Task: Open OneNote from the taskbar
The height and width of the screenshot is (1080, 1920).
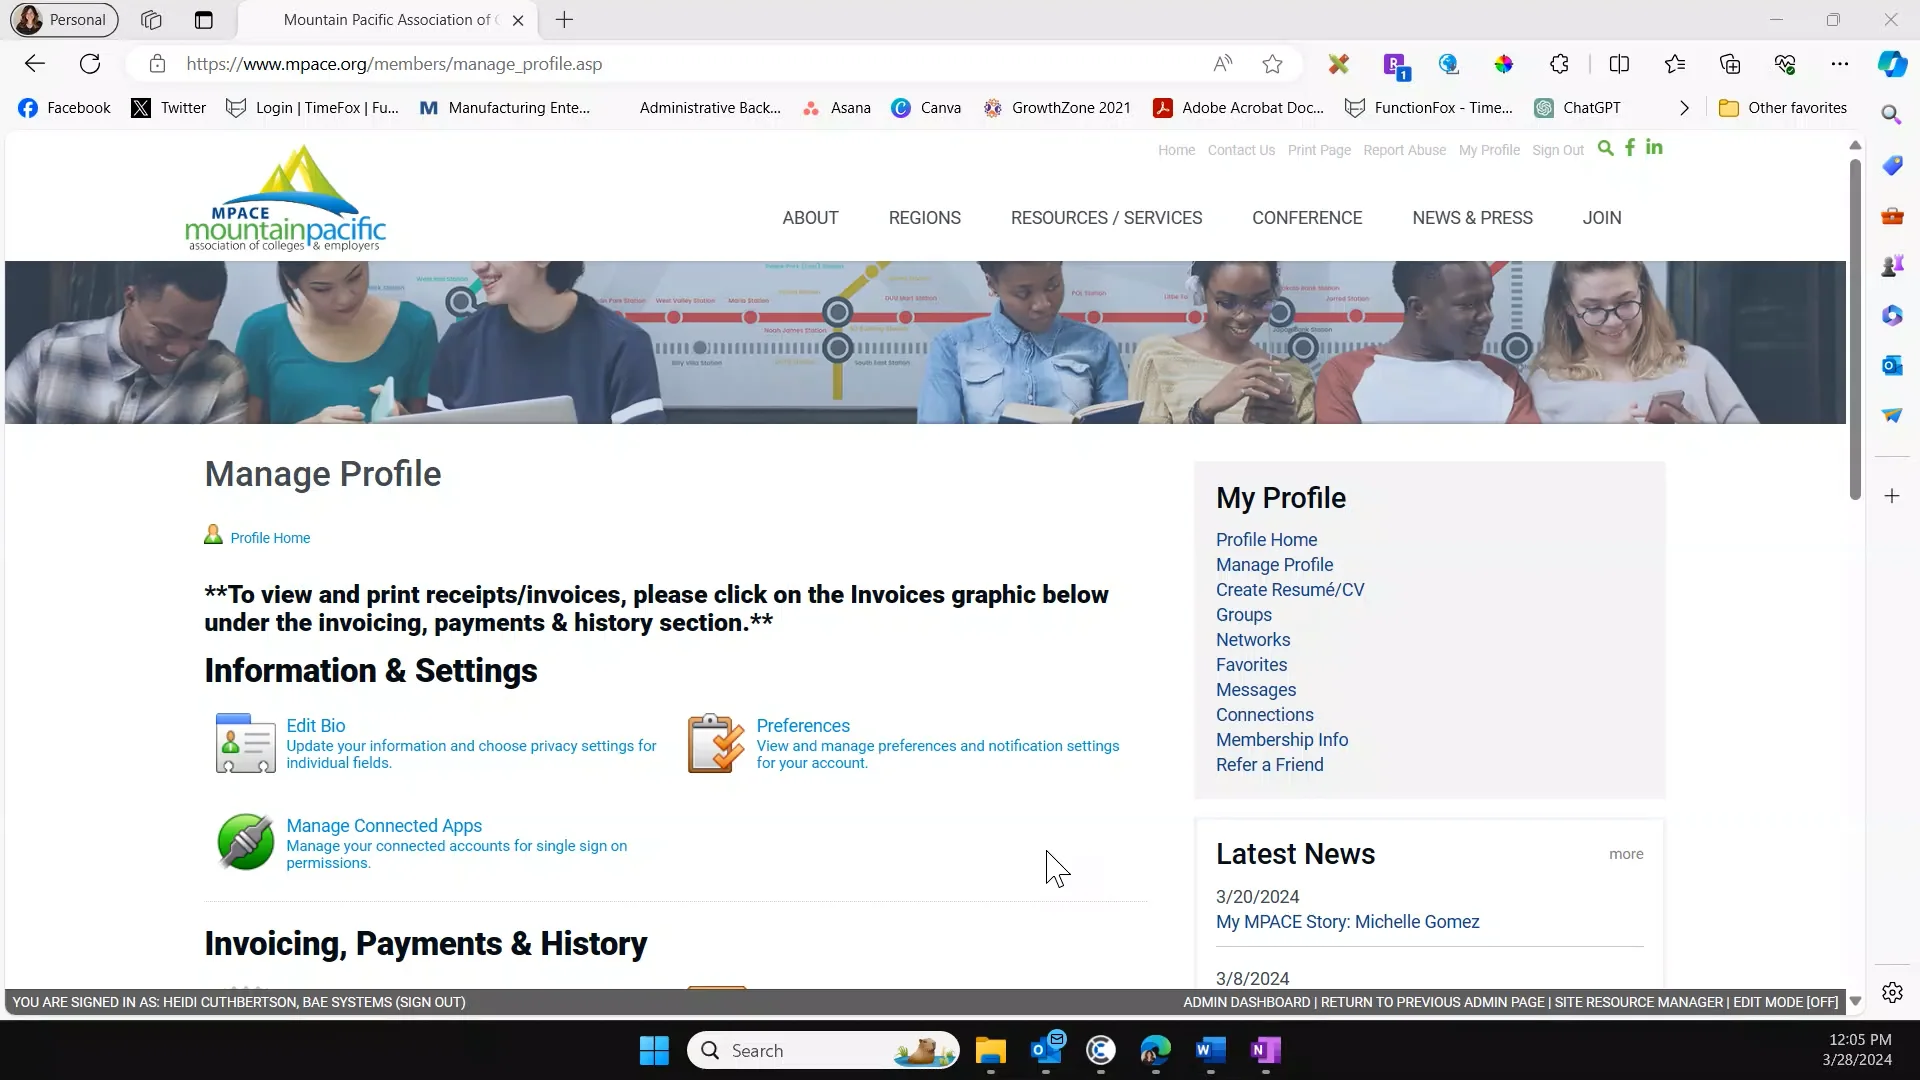Action: 1265,1051
